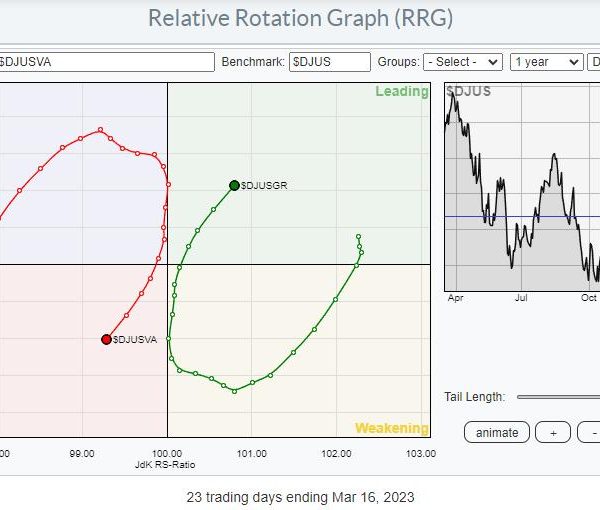Click the Tail Length slider
This screenshot has width=600, height=510.
click(558, 397)
